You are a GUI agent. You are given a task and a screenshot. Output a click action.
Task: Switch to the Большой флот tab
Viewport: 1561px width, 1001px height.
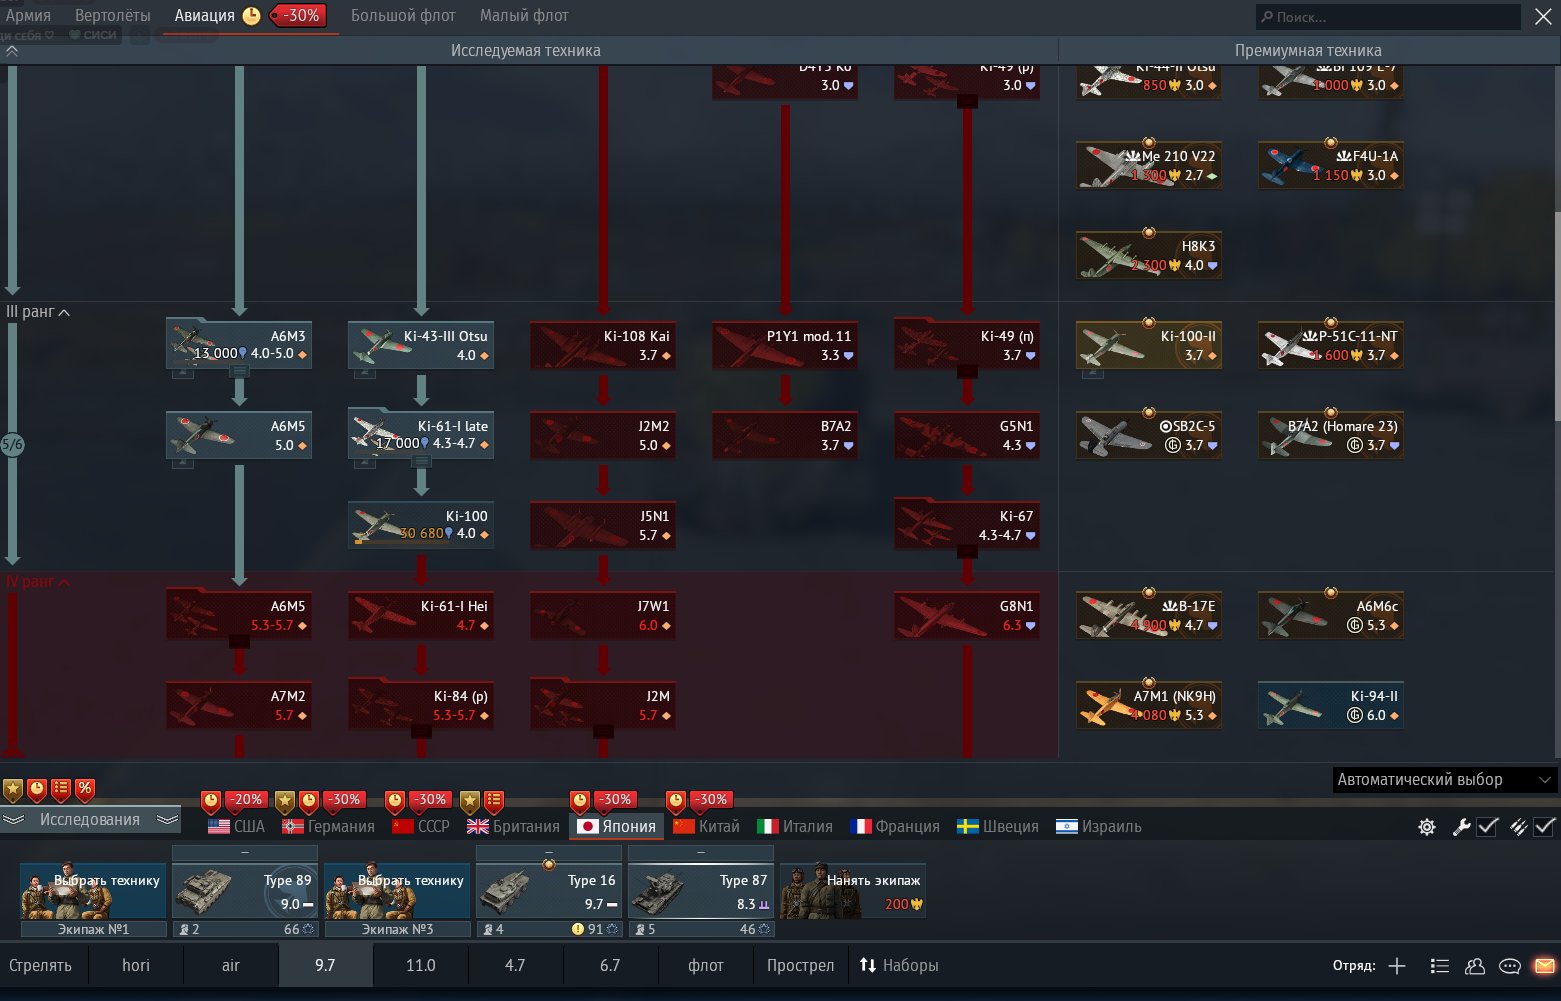click(403, 16)
